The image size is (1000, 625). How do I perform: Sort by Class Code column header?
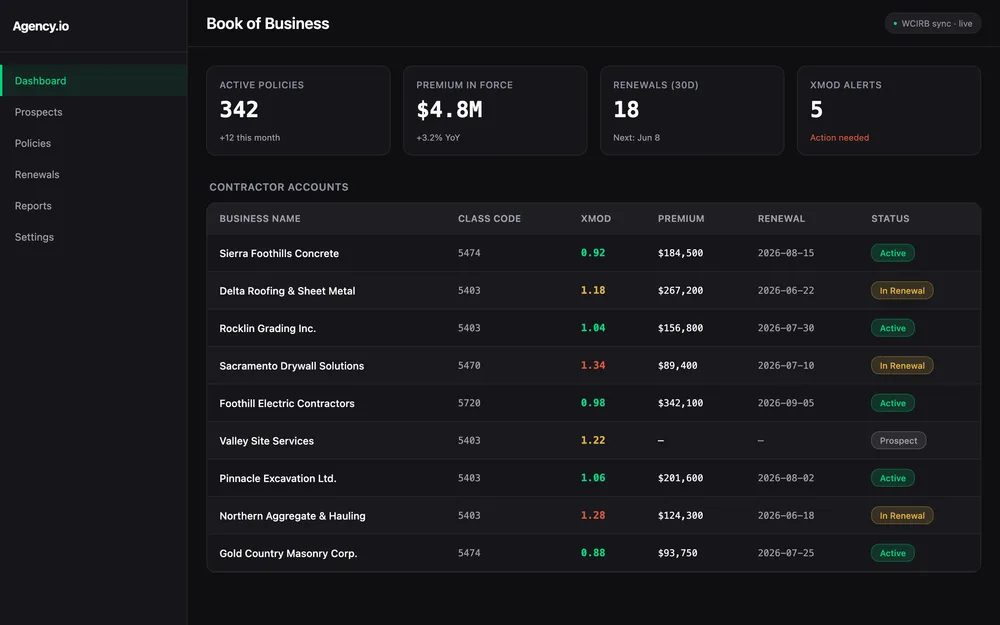(489, 219)
